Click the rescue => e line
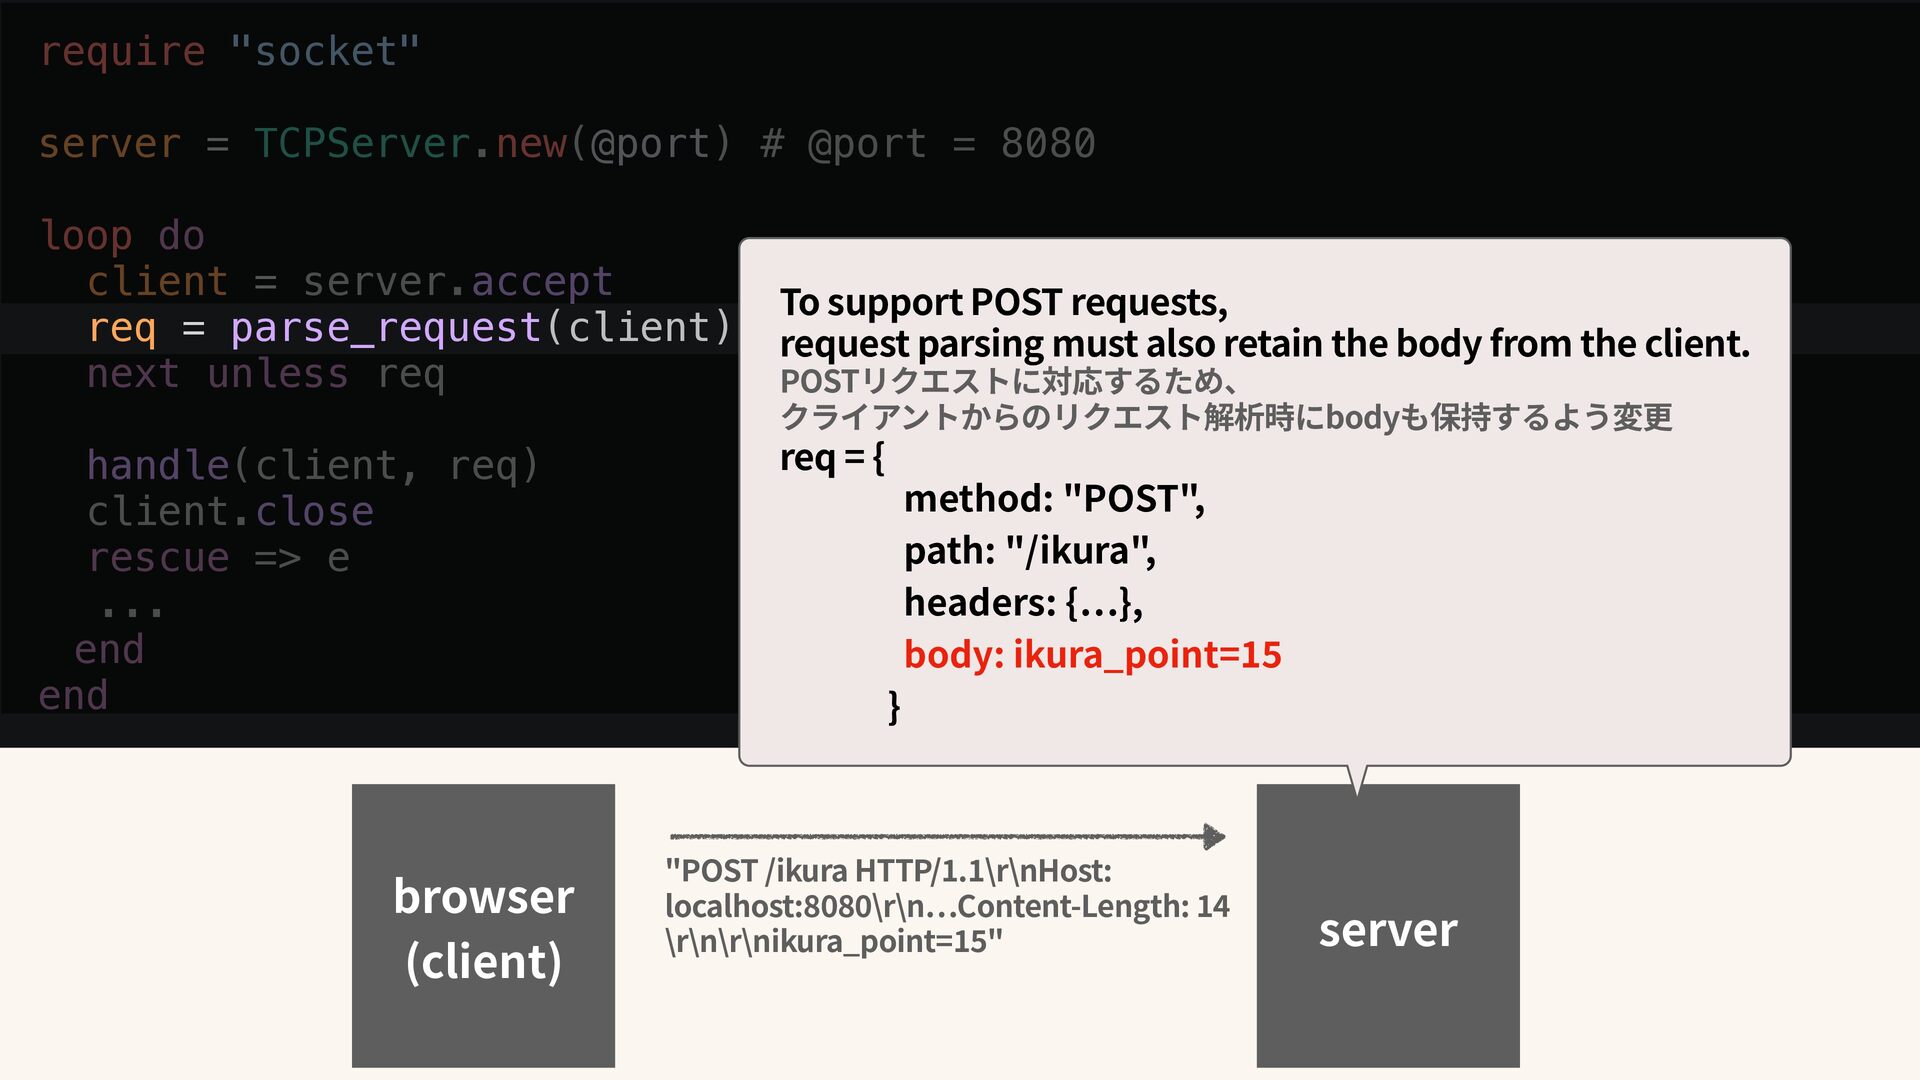This screenshot has height=1080, width=1920. coord(218,558)
